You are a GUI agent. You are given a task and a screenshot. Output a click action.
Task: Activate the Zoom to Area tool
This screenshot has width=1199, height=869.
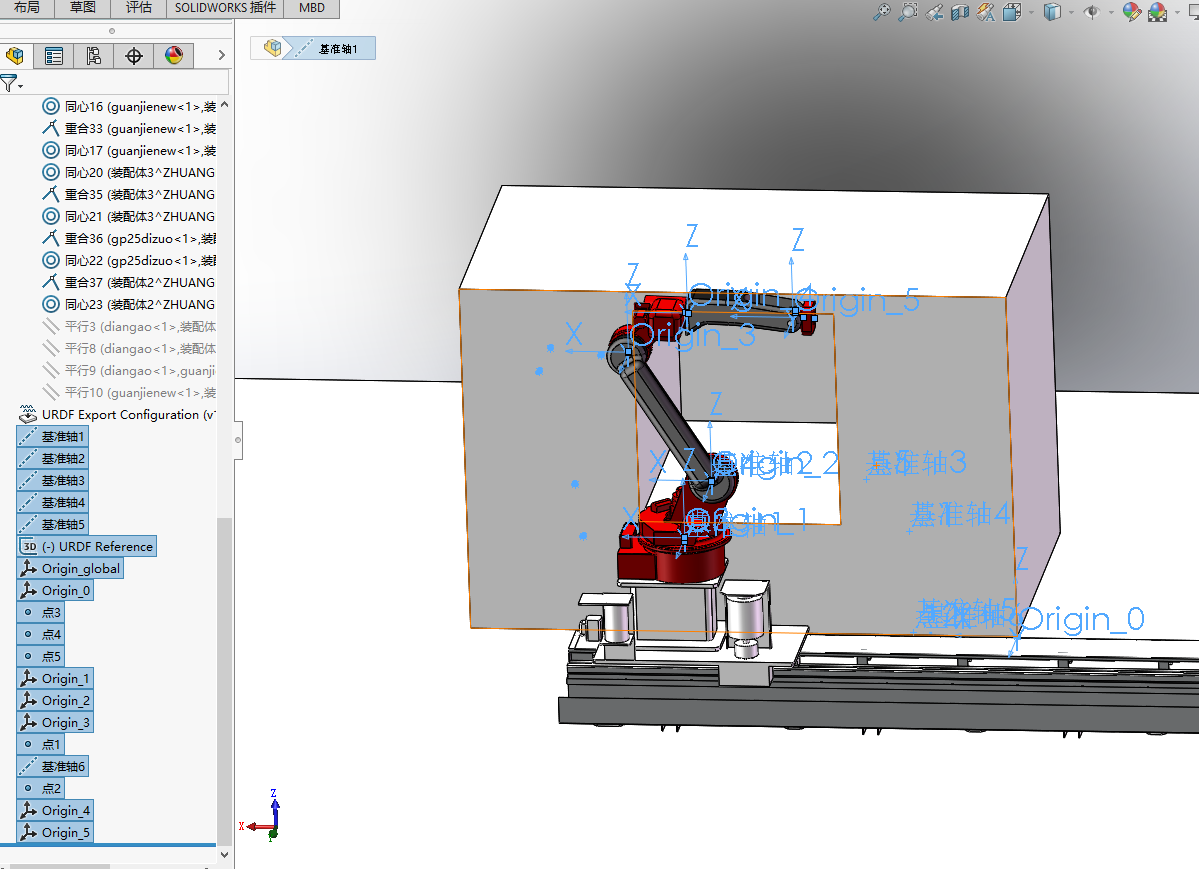click(x=908, y=12)
